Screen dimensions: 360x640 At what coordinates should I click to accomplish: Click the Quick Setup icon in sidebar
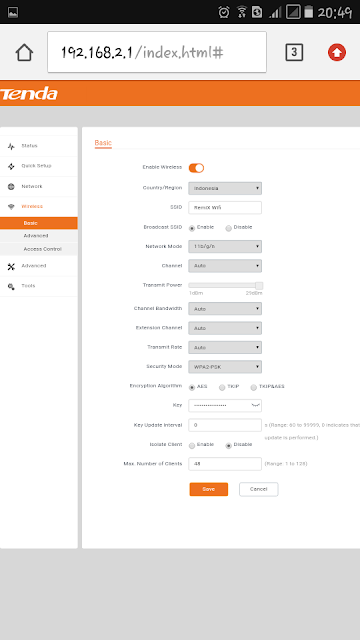(x=11, y=166)
